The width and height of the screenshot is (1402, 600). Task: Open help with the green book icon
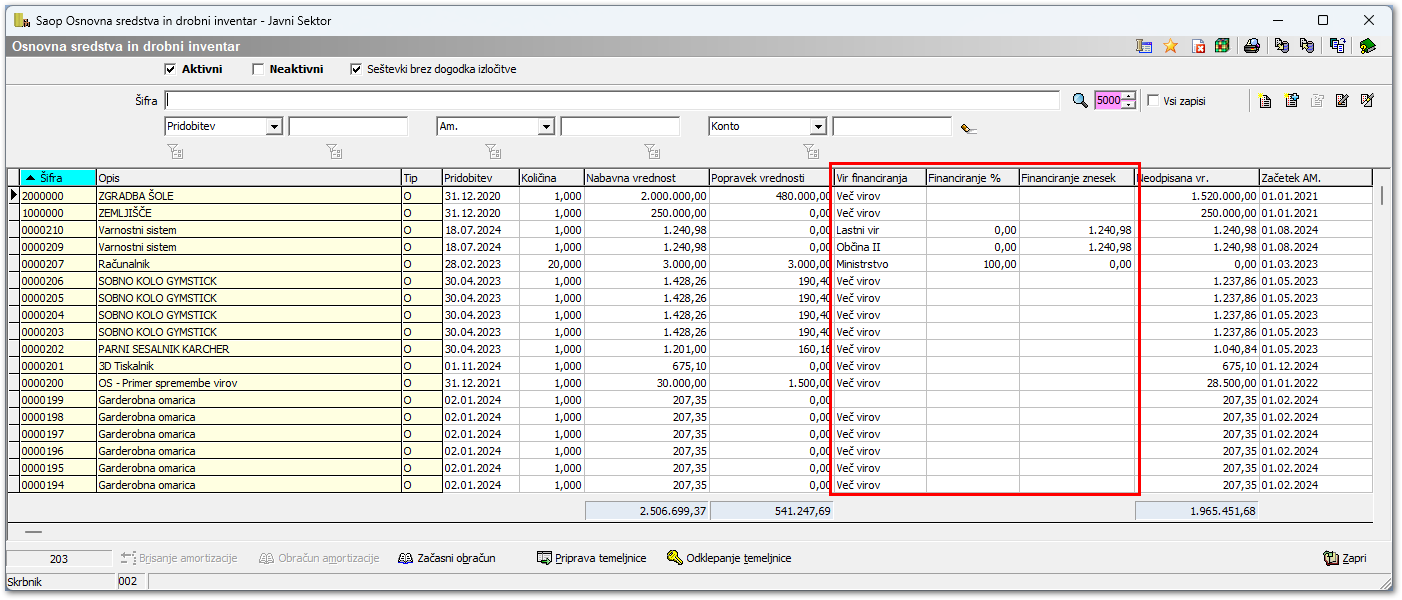coord(1368,46)
